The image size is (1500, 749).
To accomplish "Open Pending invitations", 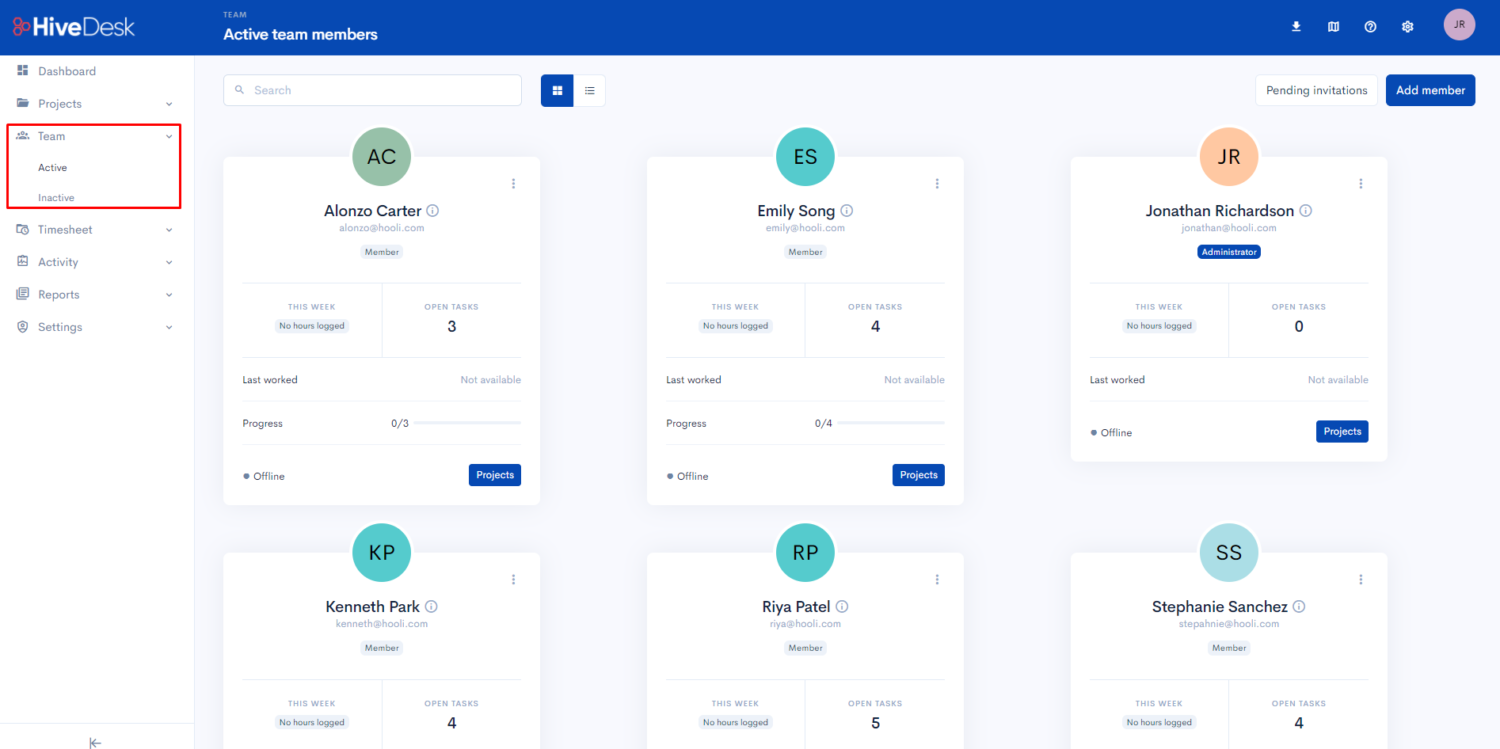I will pos(1316,89).
